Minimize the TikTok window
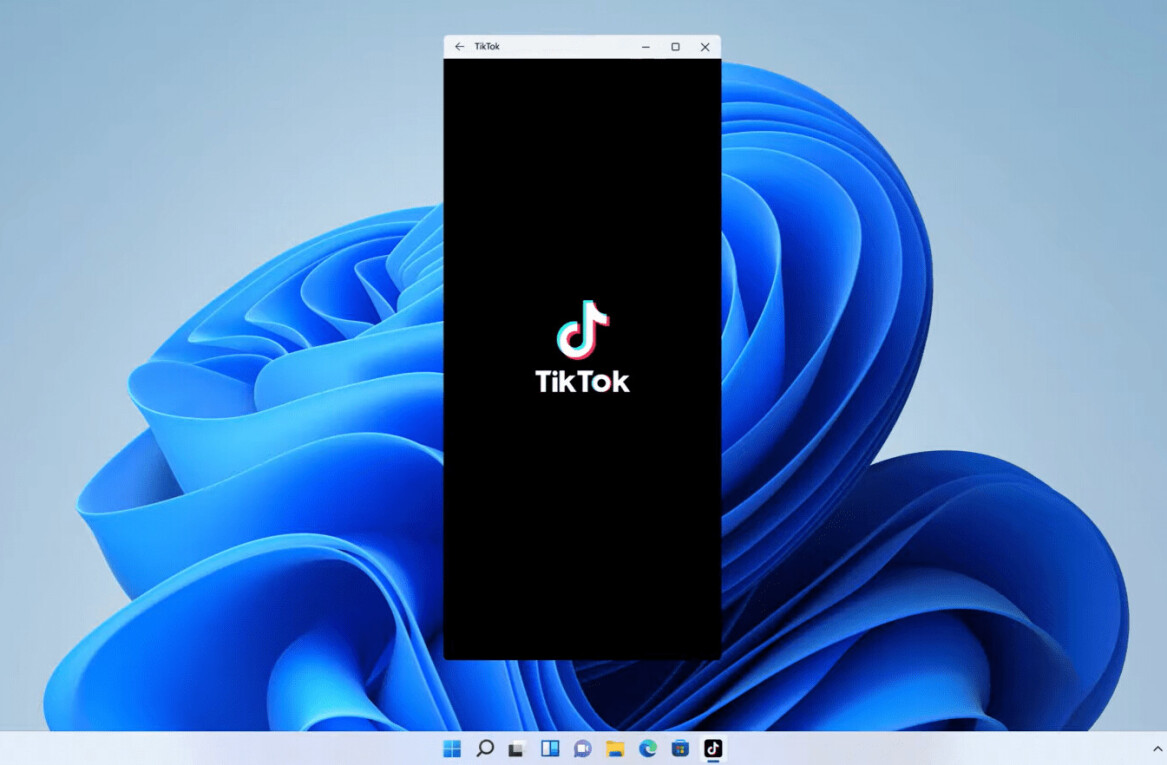 click(646, 47)
